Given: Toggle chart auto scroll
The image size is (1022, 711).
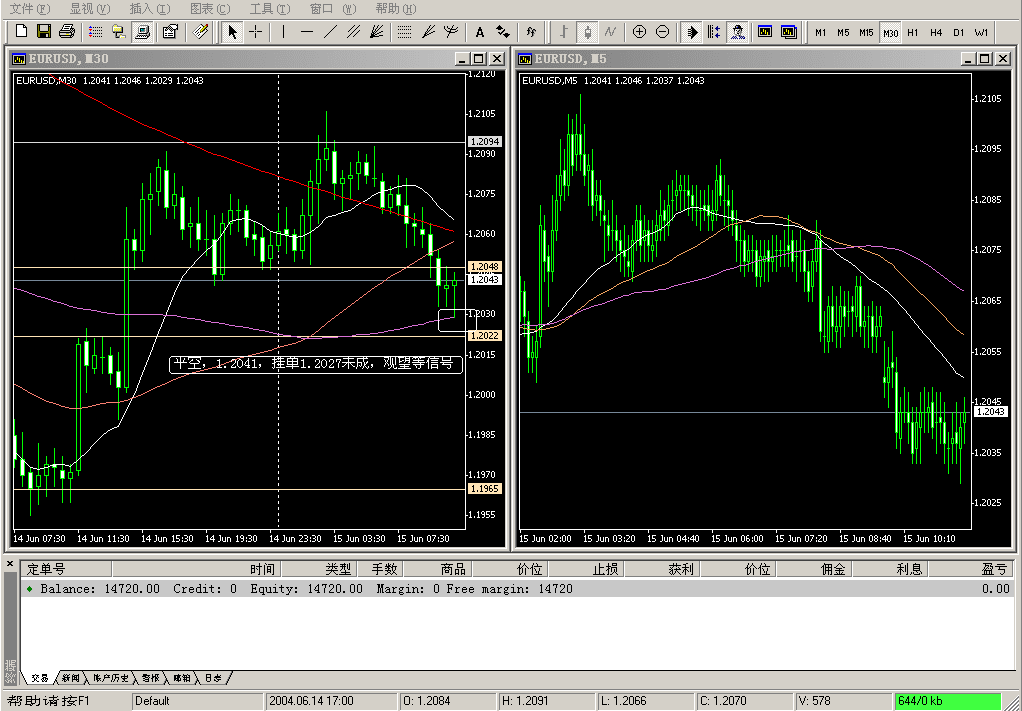Looking at the screenshot, I should tap(692, 31).
